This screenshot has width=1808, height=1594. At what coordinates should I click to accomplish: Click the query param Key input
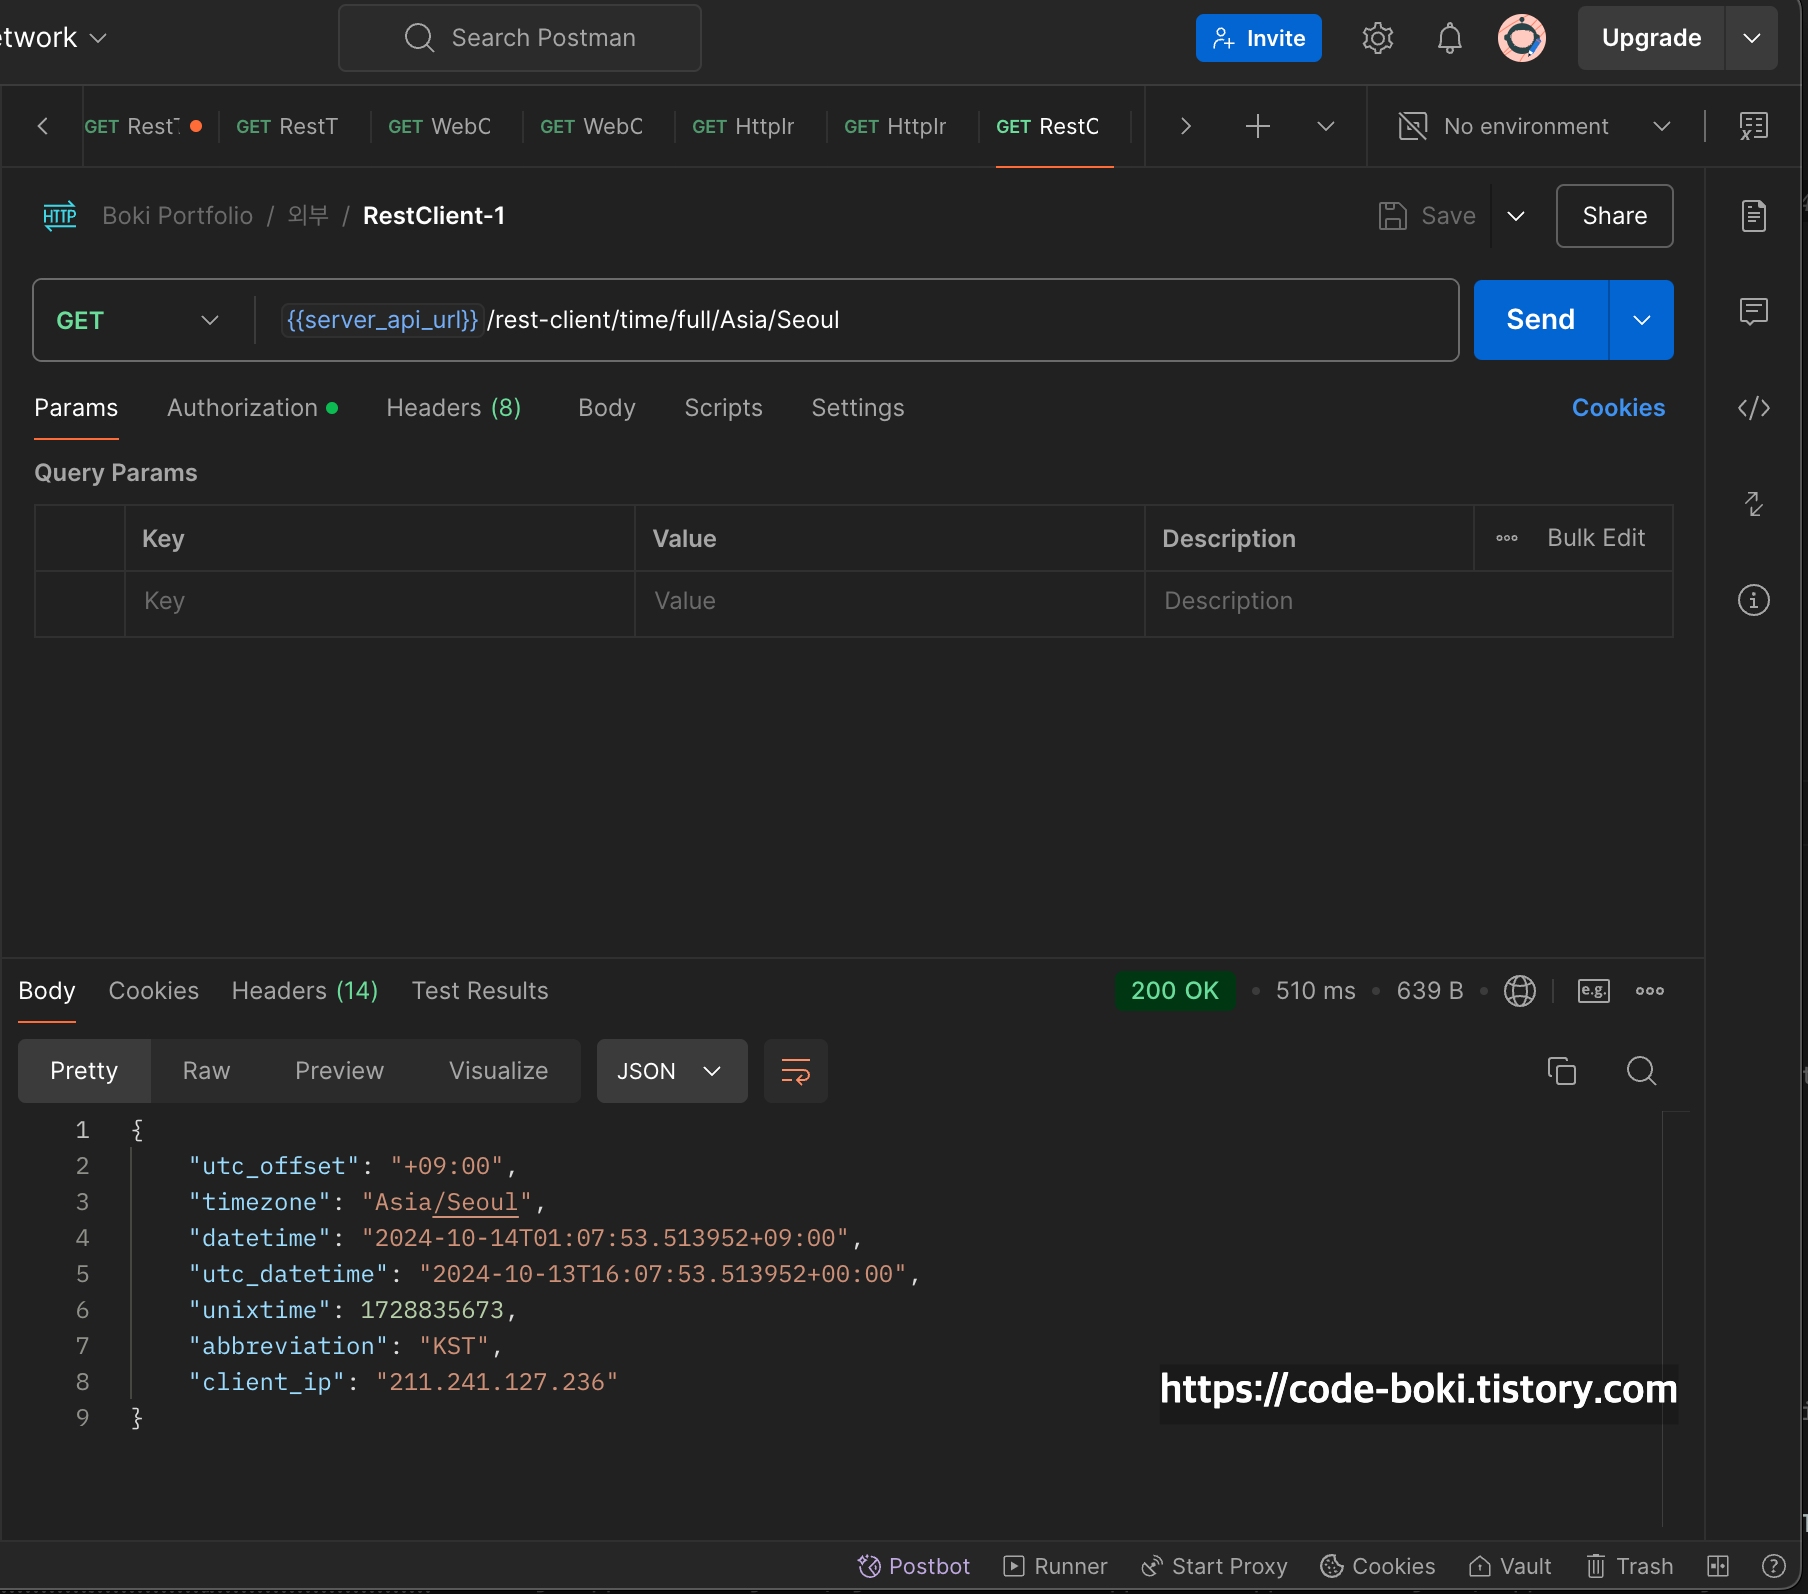click(x=379, y=601)
